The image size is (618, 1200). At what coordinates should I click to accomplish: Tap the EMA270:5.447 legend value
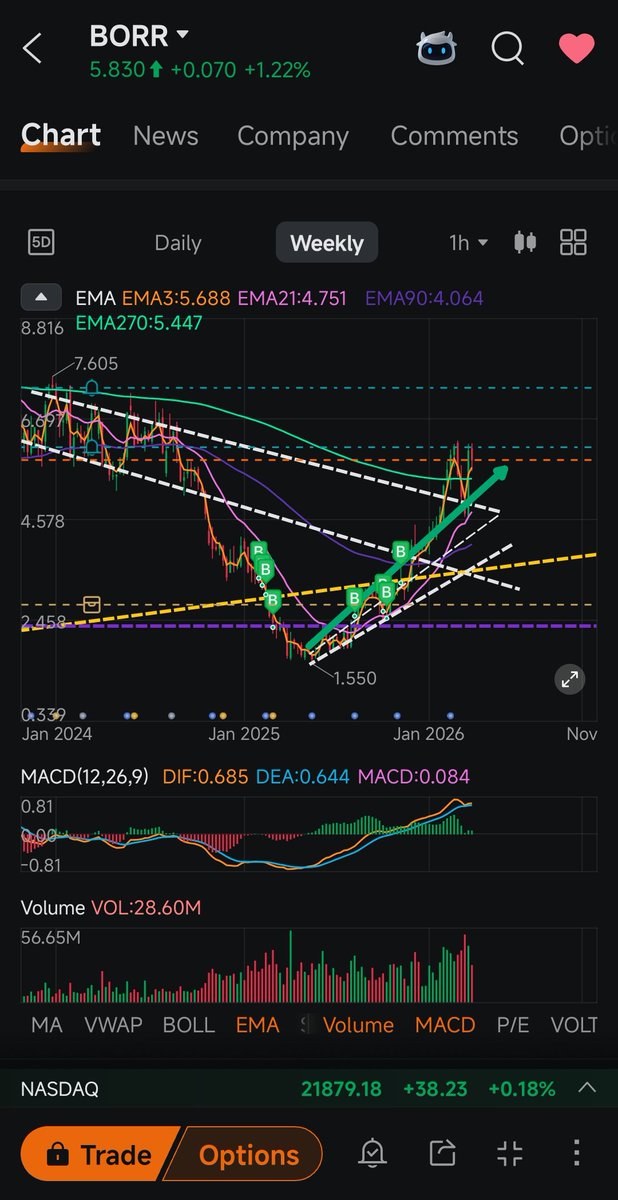click(139, 323)
